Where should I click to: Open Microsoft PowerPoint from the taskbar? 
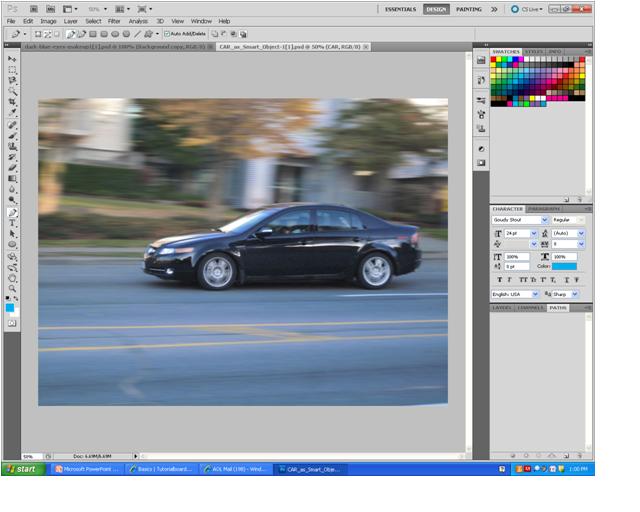(87, 470)
